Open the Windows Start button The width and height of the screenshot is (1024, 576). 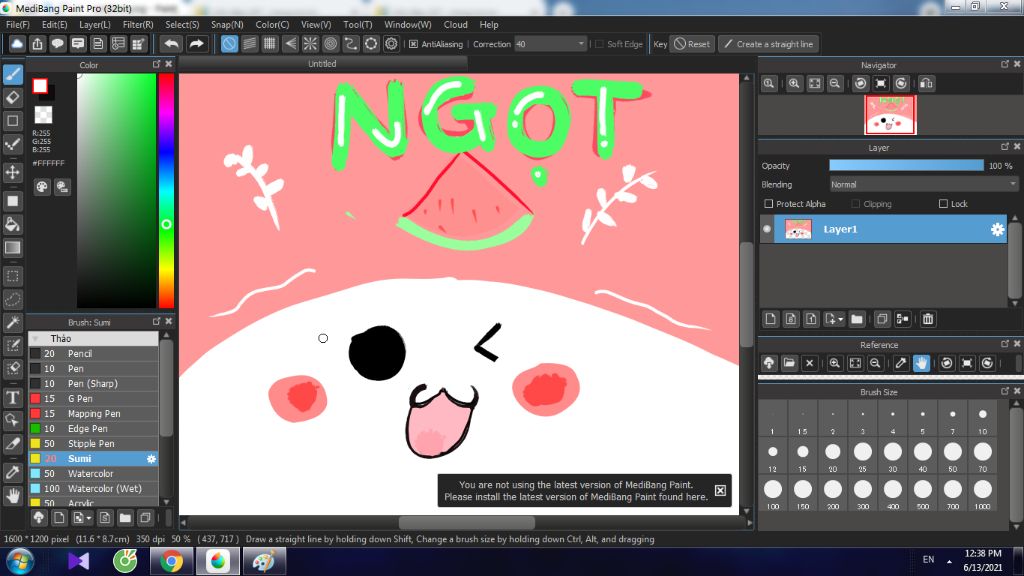(20, 562)
